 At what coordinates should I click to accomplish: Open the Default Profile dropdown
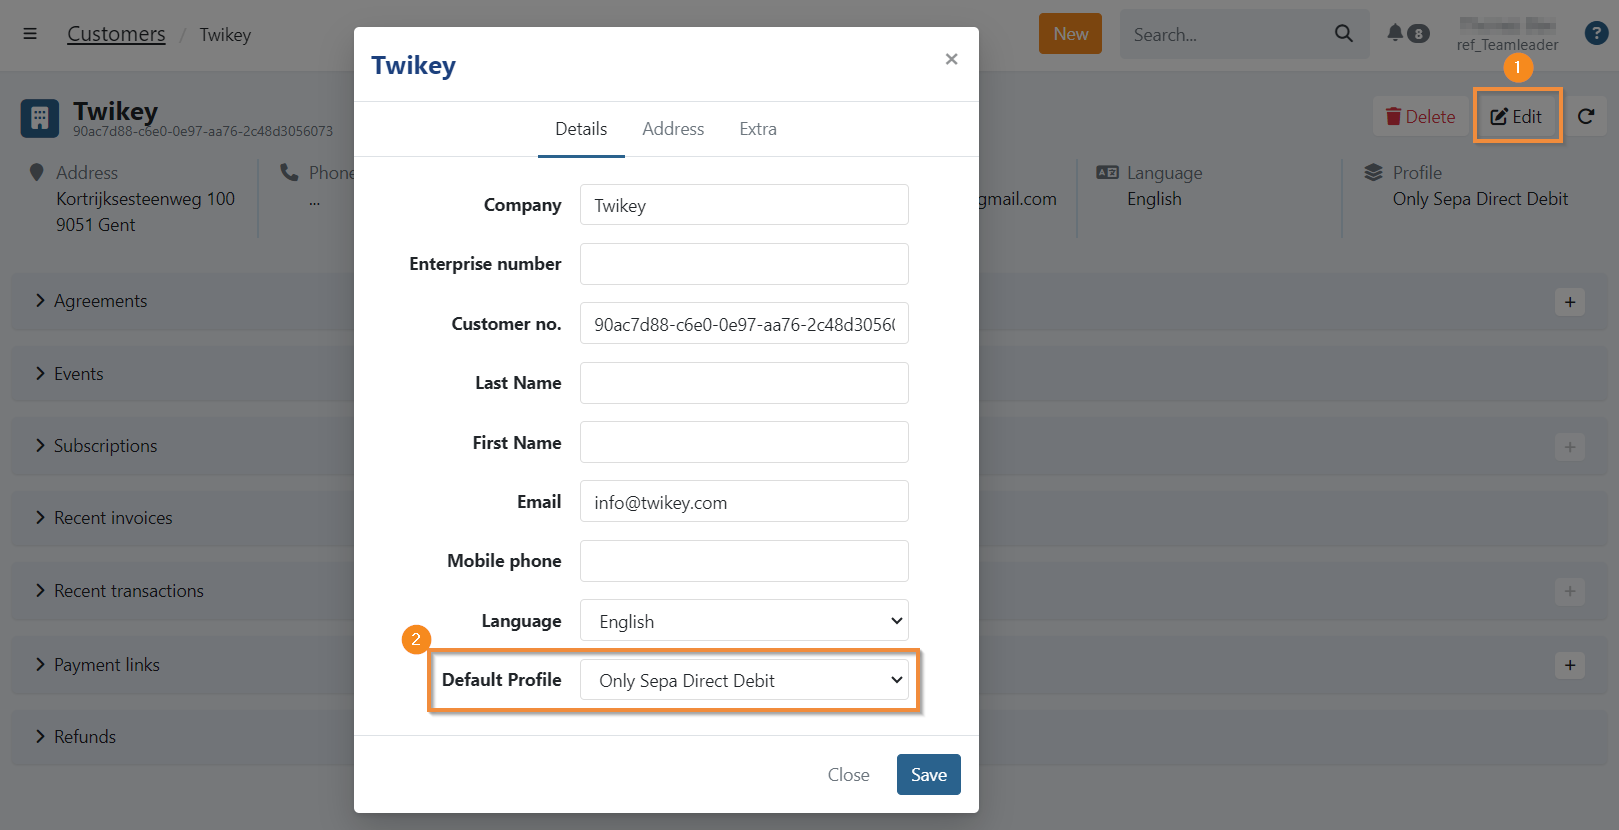pyautogui.click(x=744, y=681)
